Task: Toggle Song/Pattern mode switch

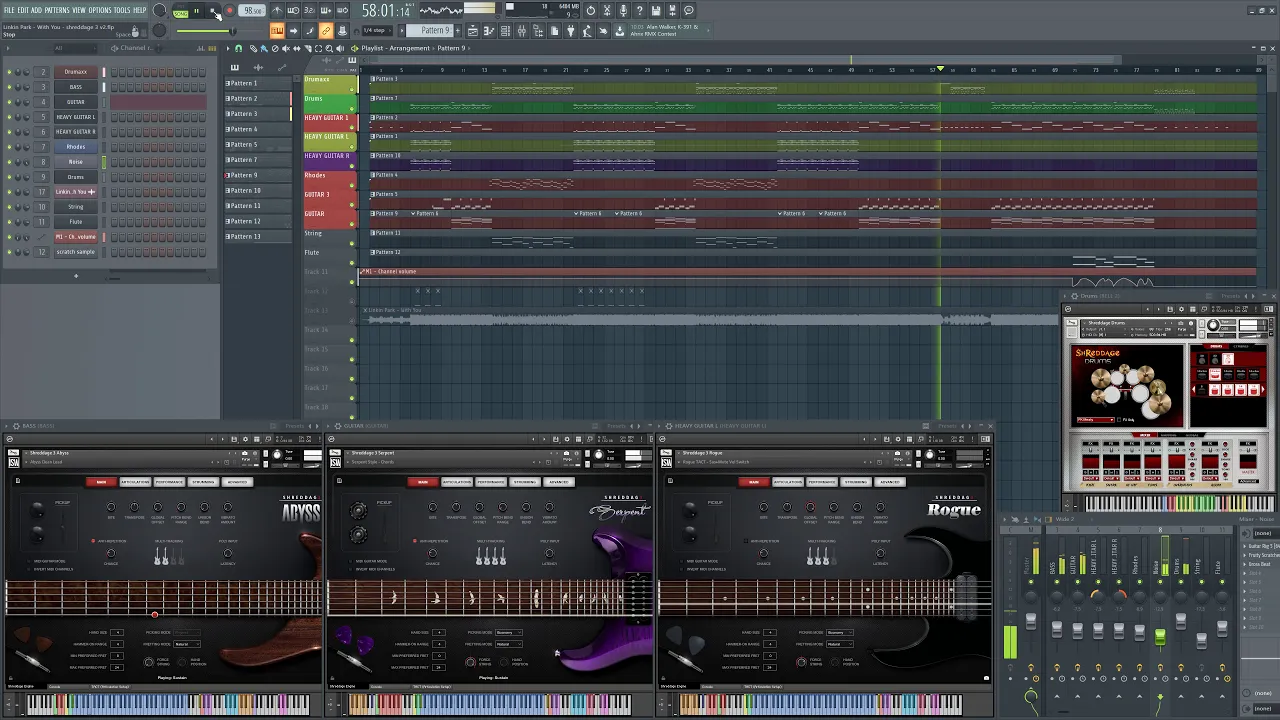Action: click(x=180, y=12)
